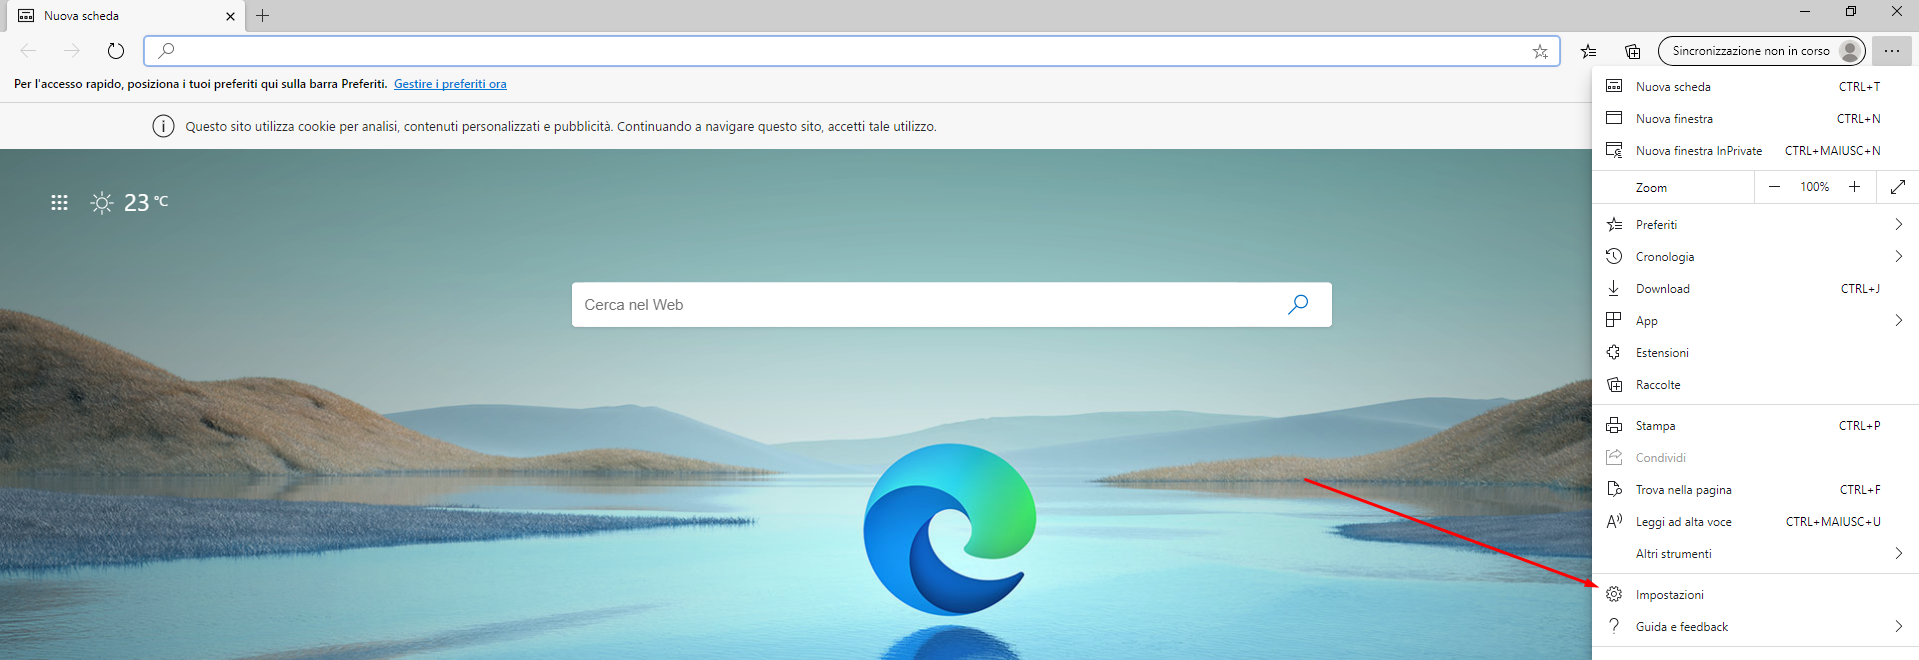Click the app launcher grid icon
This screenshot has height=660, width=1919.
pos(59,203)
